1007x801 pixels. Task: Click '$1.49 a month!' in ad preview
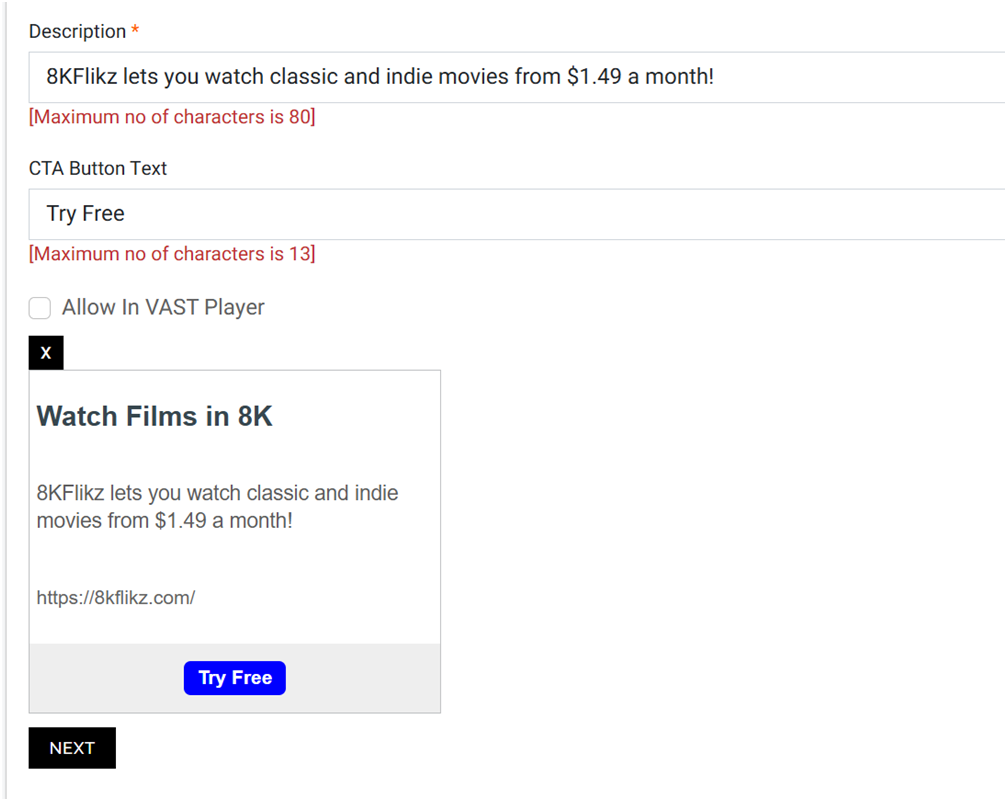point(223,521)
